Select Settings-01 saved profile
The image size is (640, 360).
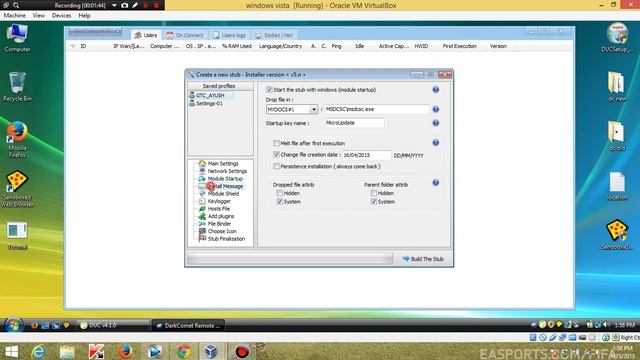pyautogui.click(x=209, y=103)
